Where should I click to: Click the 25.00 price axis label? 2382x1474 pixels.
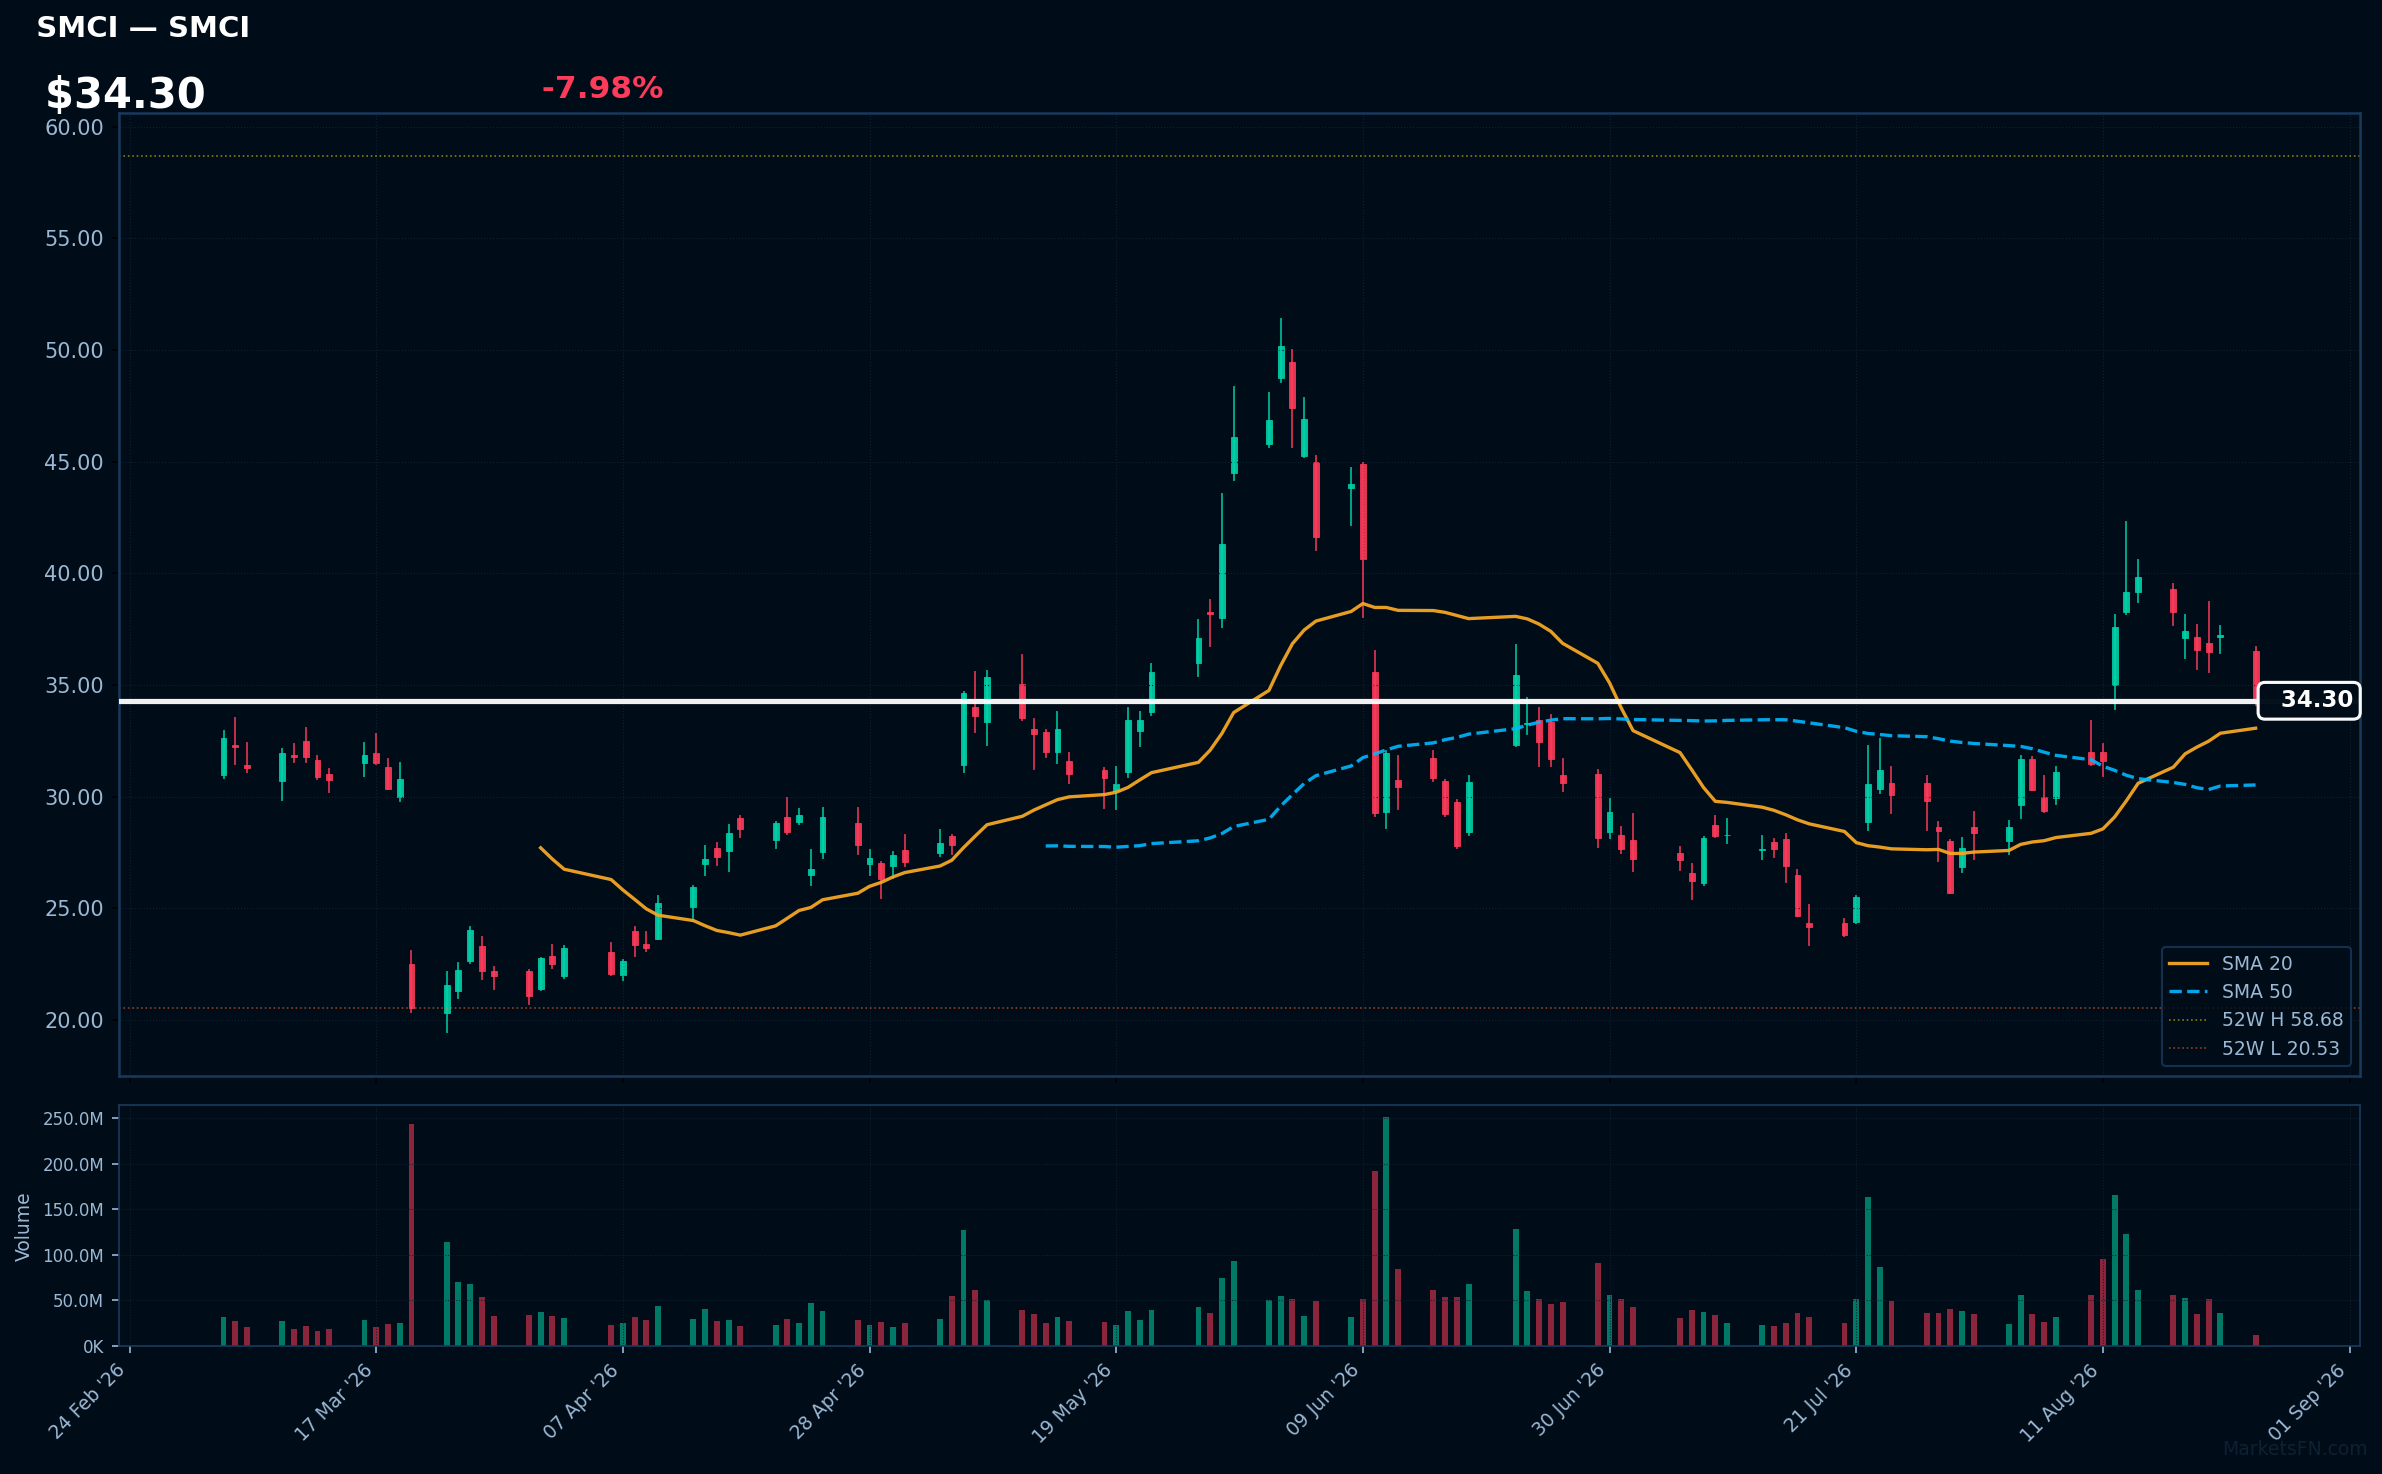74,909
